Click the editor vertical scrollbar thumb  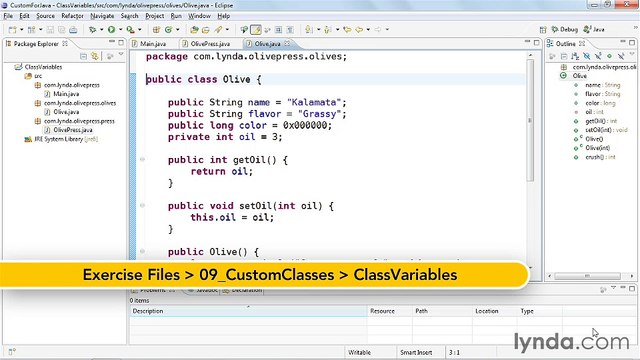click(x=530, y=120)
